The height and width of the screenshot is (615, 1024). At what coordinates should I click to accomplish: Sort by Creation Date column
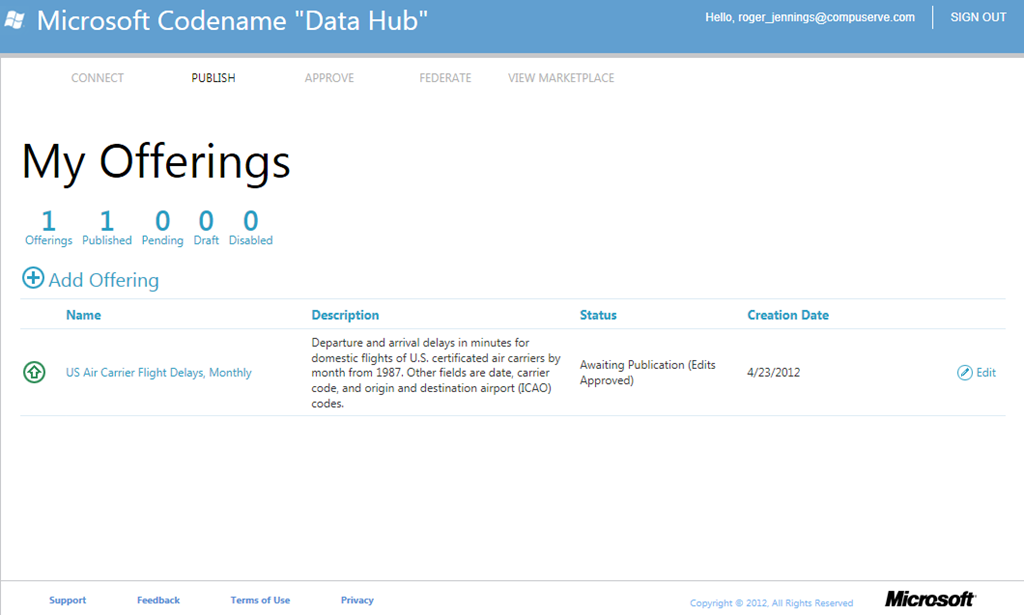coord(788,315)
